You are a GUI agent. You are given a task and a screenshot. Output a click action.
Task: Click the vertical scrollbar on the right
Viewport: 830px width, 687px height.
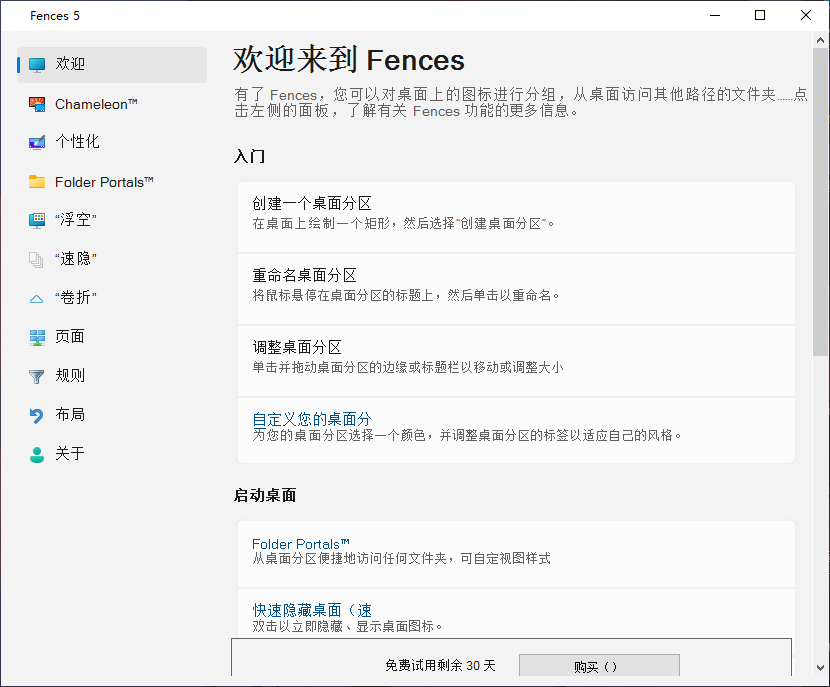821,200
